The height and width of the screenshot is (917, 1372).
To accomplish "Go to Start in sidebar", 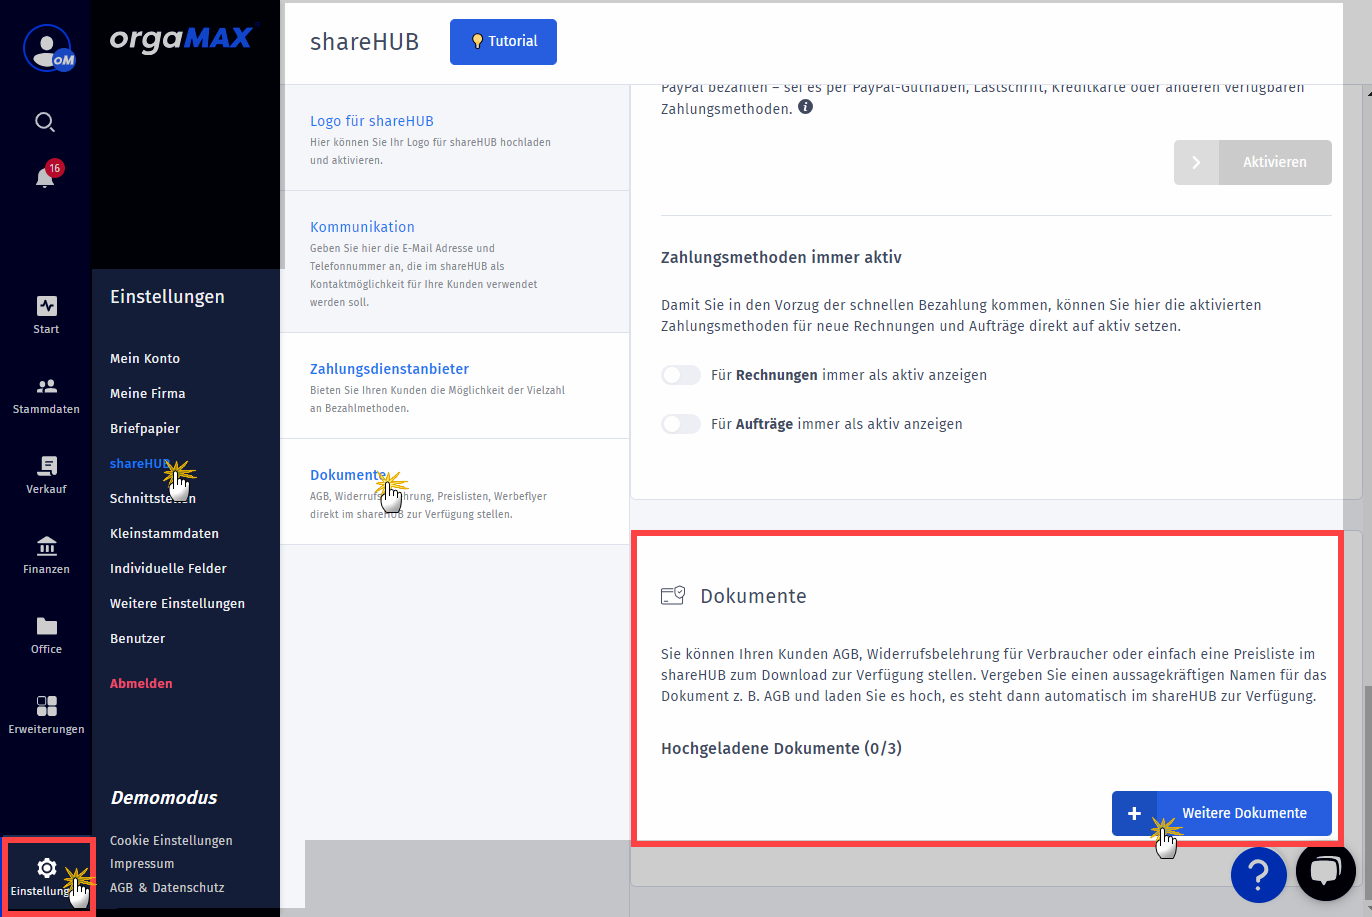I will pos(46,314).
